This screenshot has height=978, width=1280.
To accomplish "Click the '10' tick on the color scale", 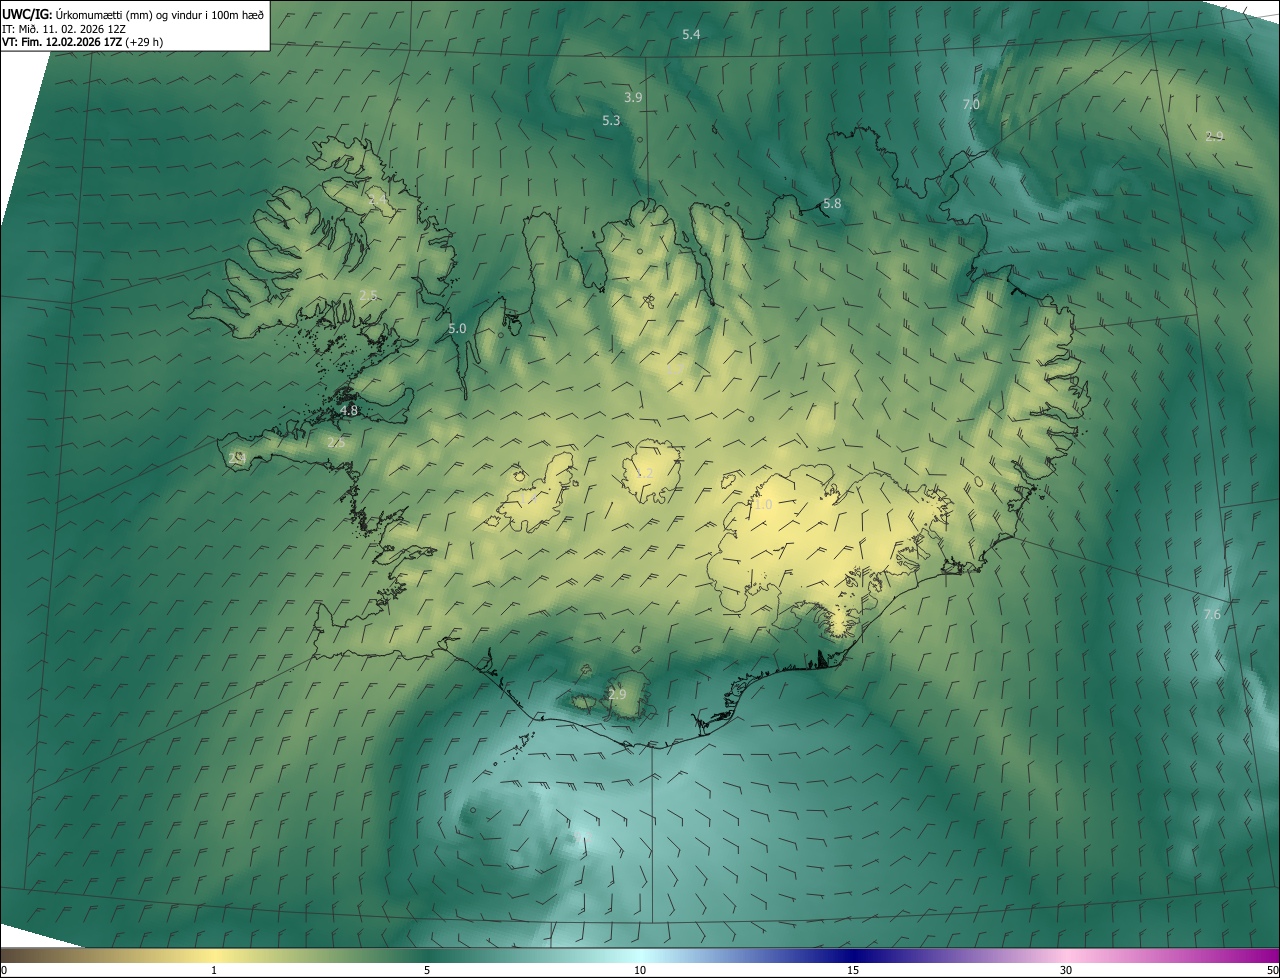I will point(640,970).
